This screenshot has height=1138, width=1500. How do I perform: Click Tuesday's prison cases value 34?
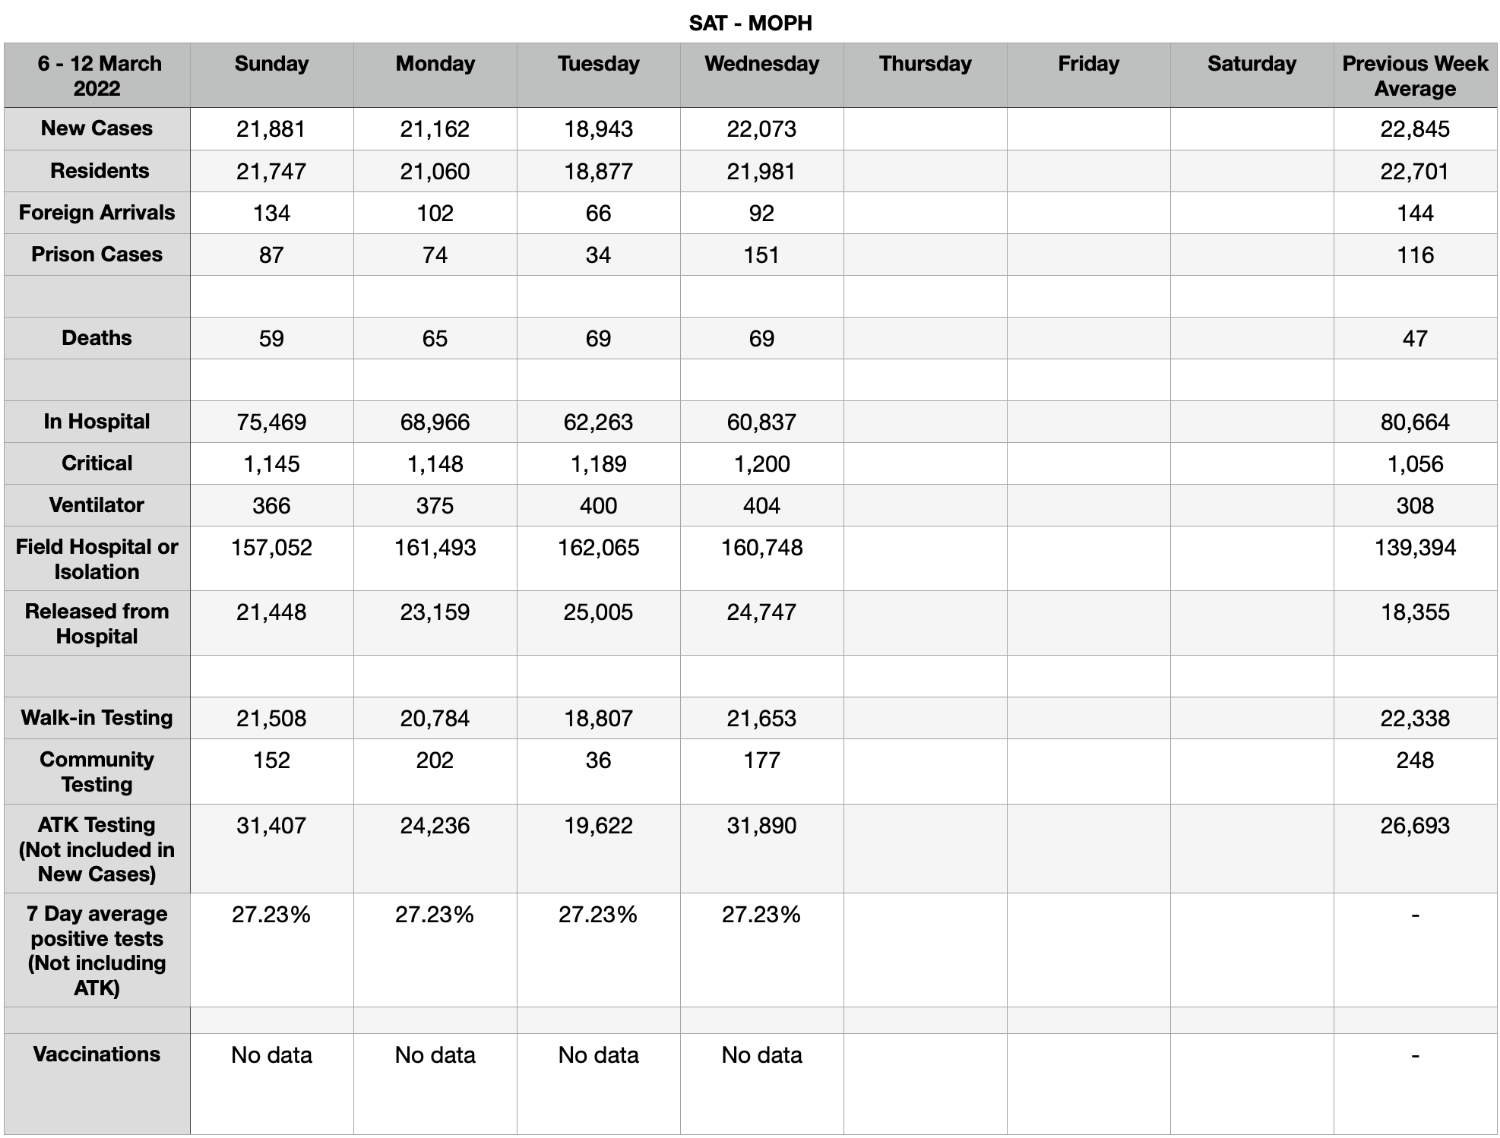[598, 255]
